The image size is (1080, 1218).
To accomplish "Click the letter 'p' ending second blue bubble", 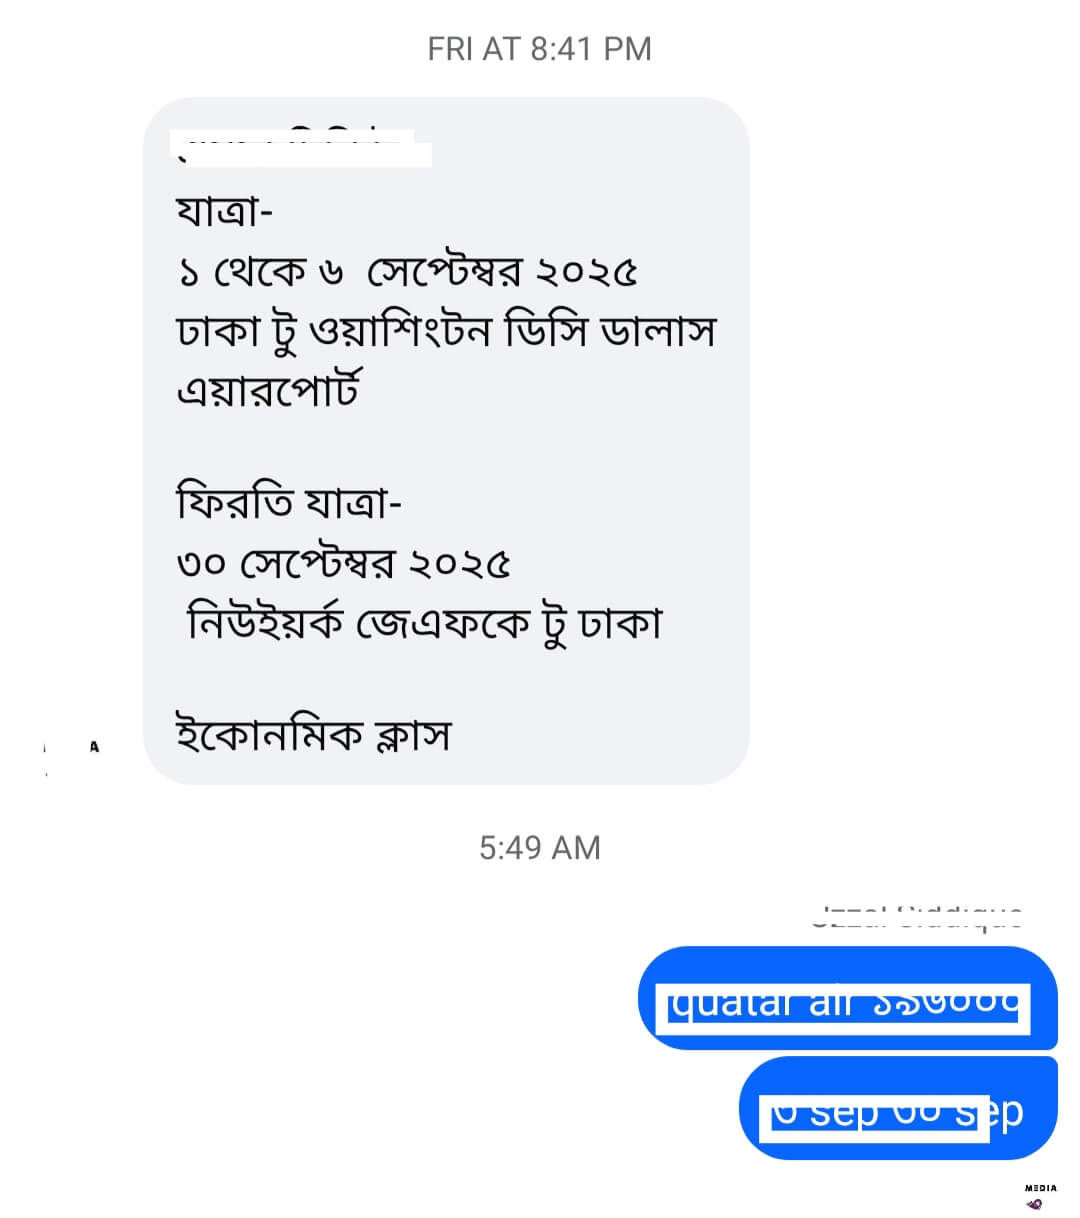I will [1008, 1113].
